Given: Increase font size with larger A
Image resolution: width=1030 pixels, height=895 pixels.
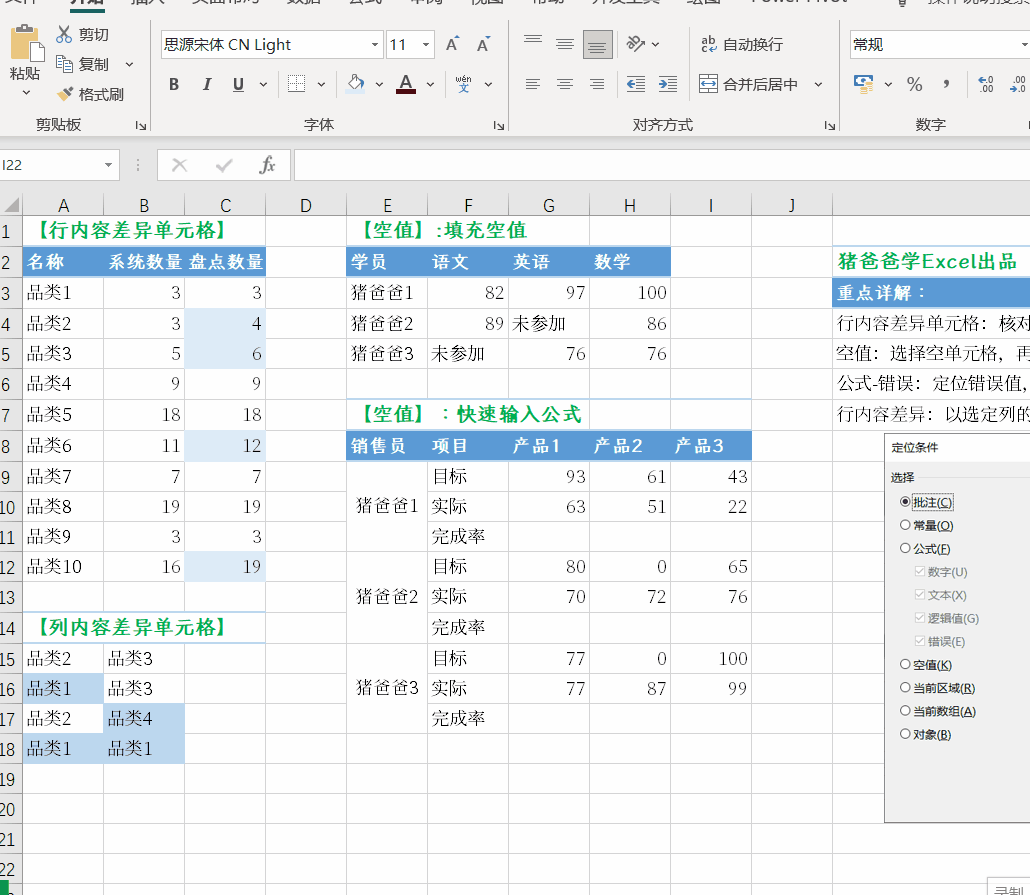Looking at the screenshot, I should pyautogui.click(x=452, y=44).
